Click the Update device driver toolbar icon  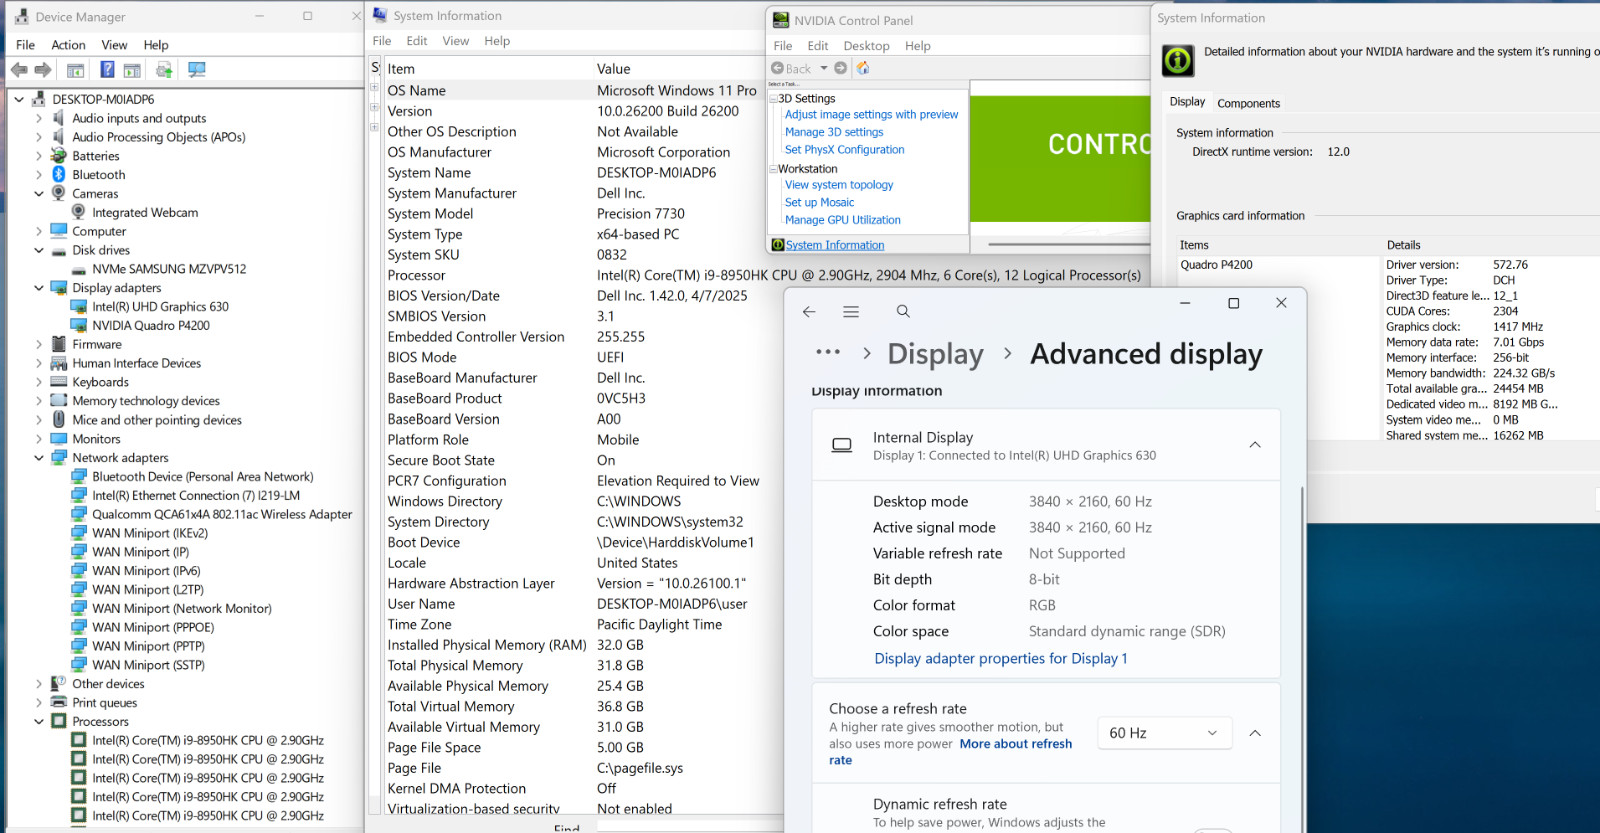point(164,70)
